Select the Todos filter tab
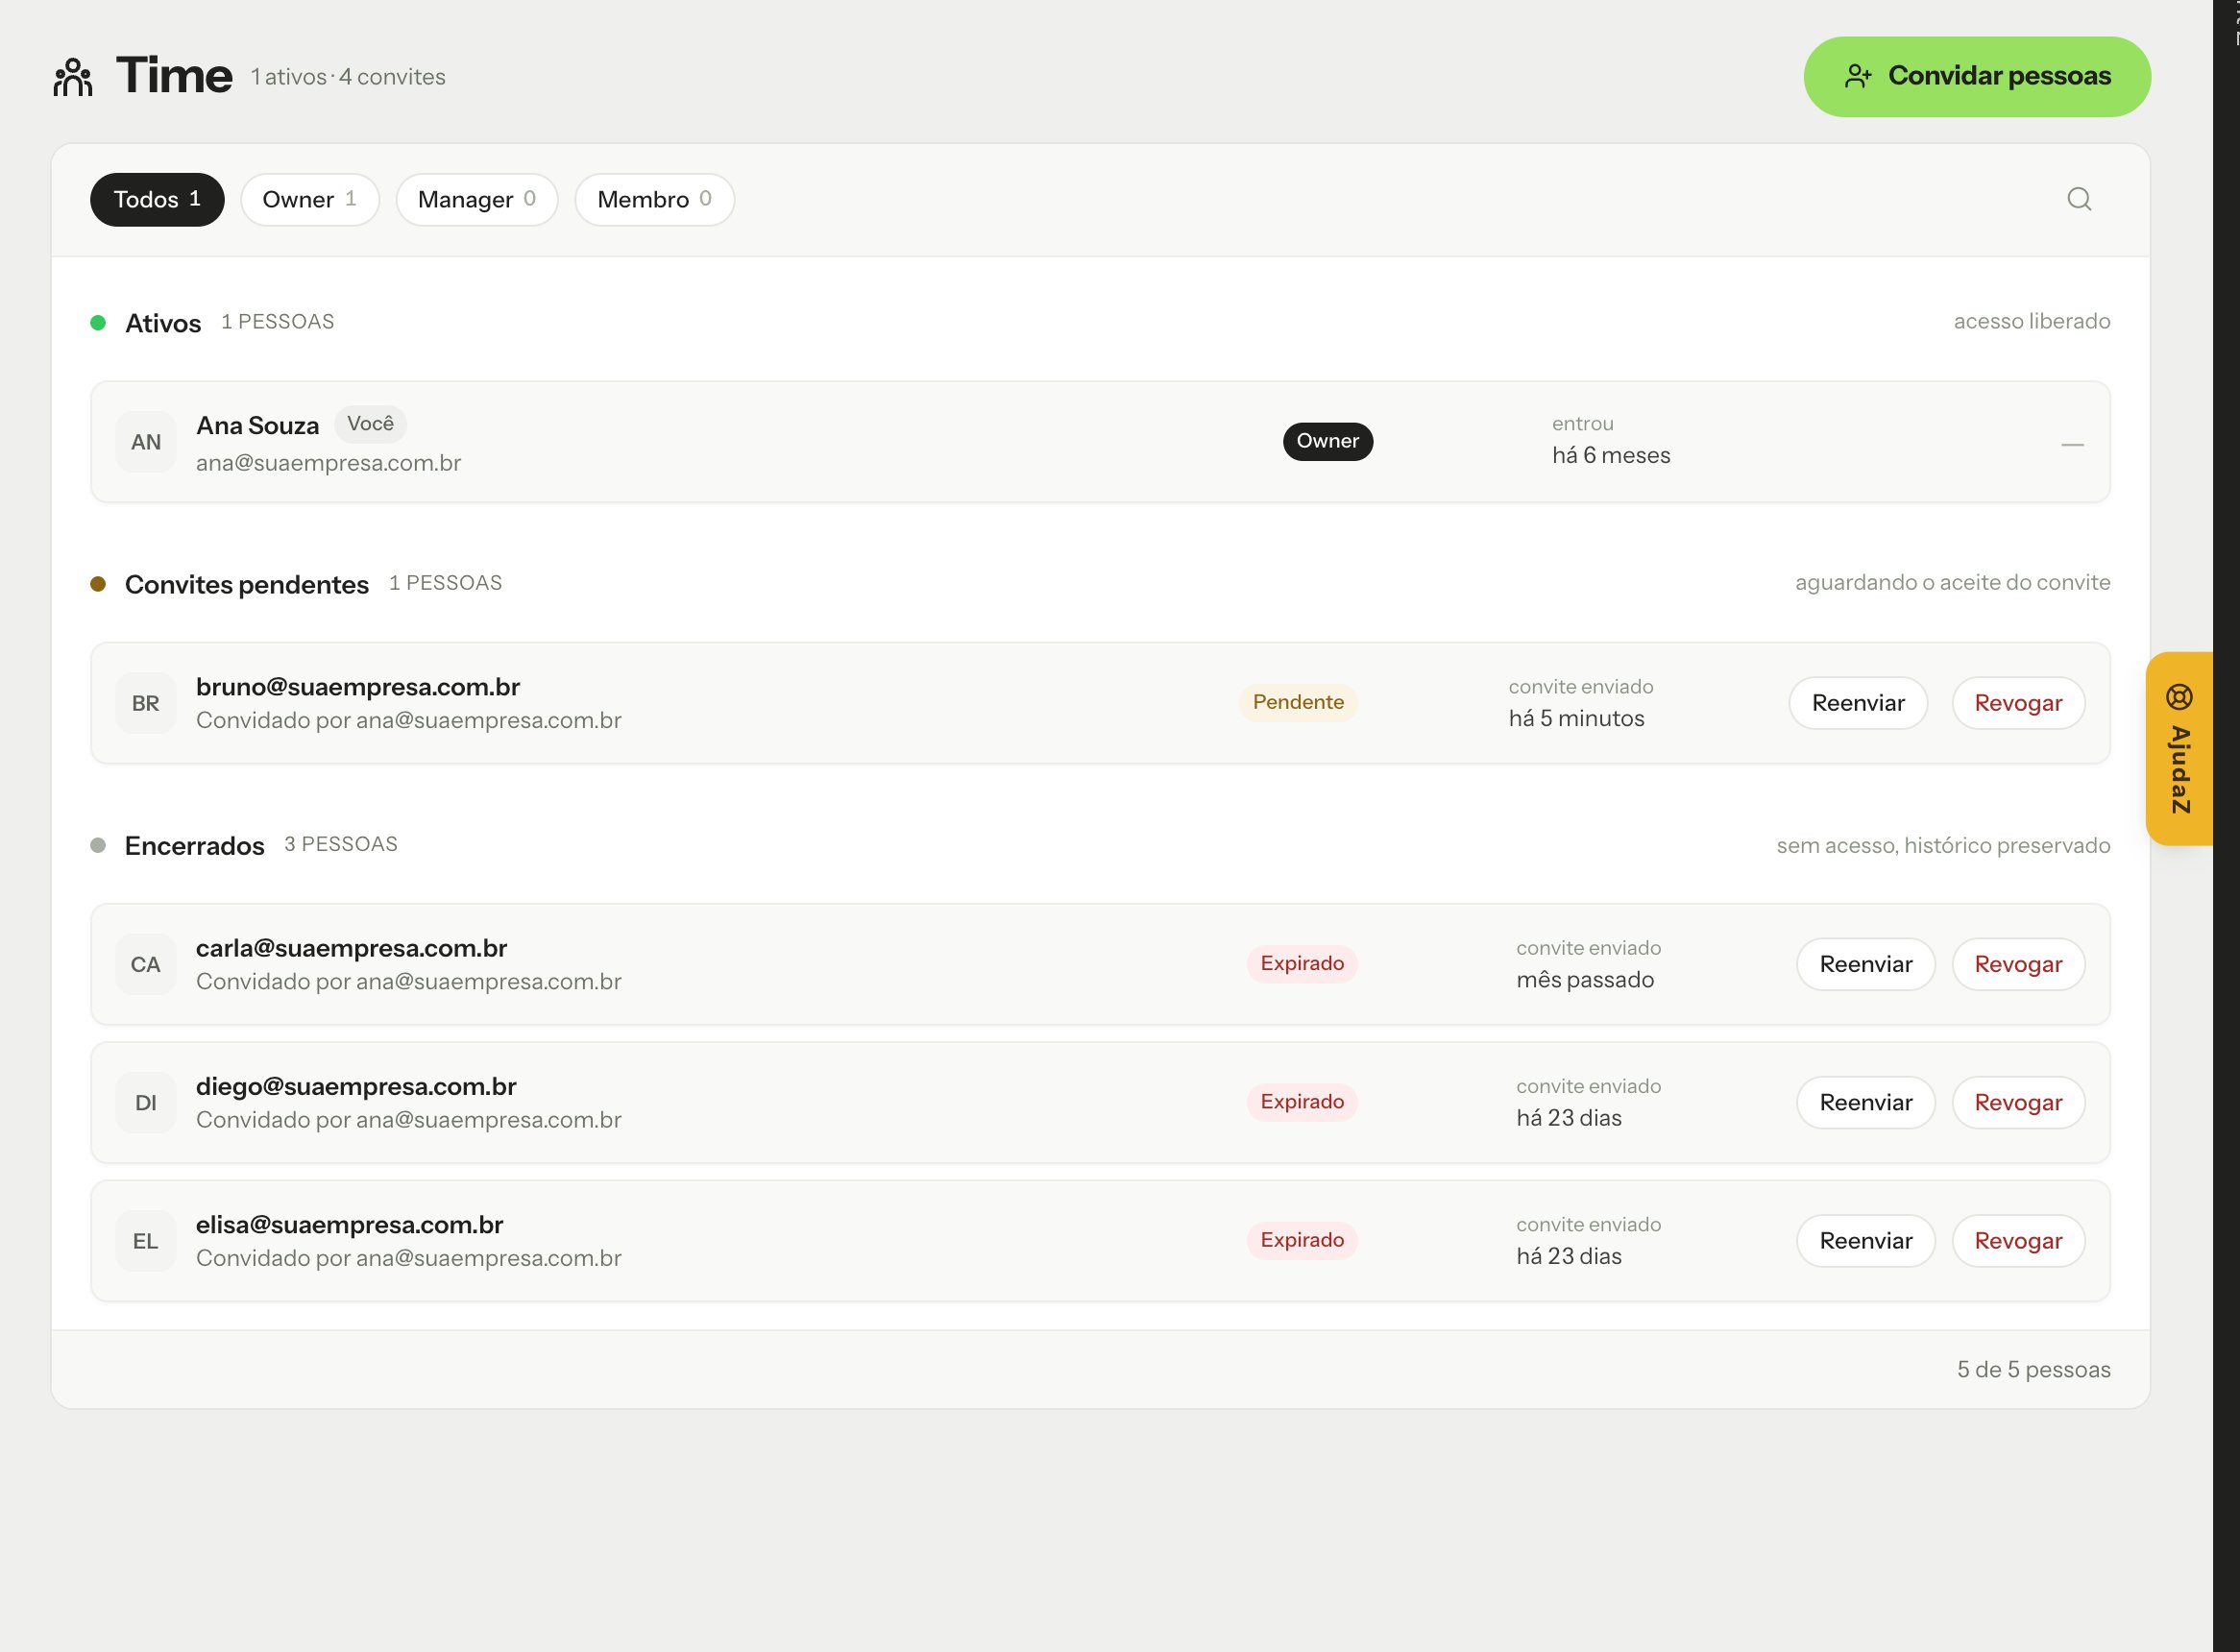 157,200
